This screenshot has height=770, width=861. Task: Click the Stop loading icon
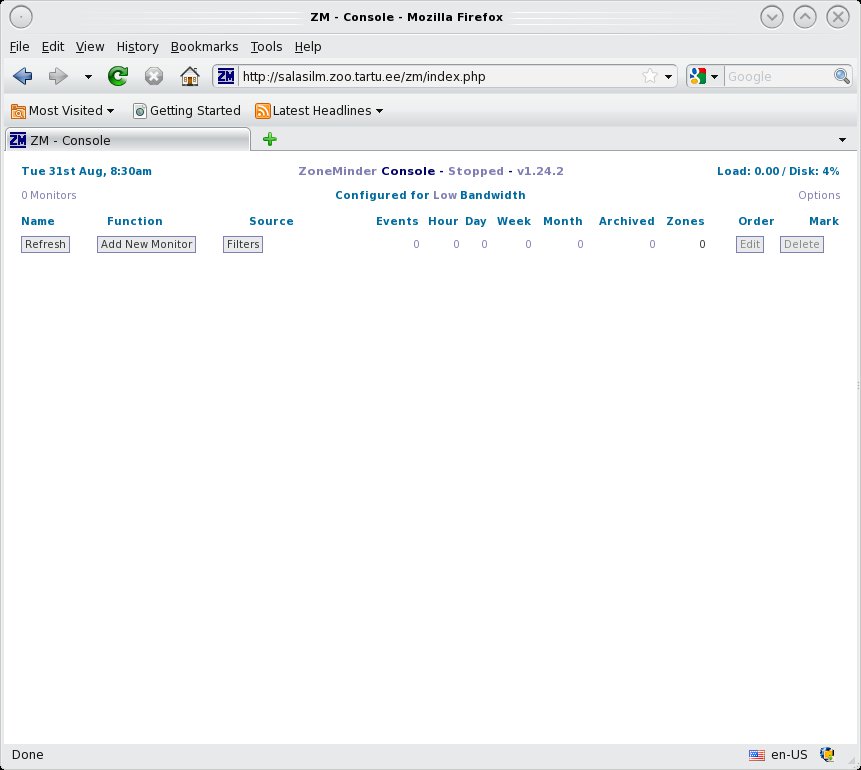[153, 76]
